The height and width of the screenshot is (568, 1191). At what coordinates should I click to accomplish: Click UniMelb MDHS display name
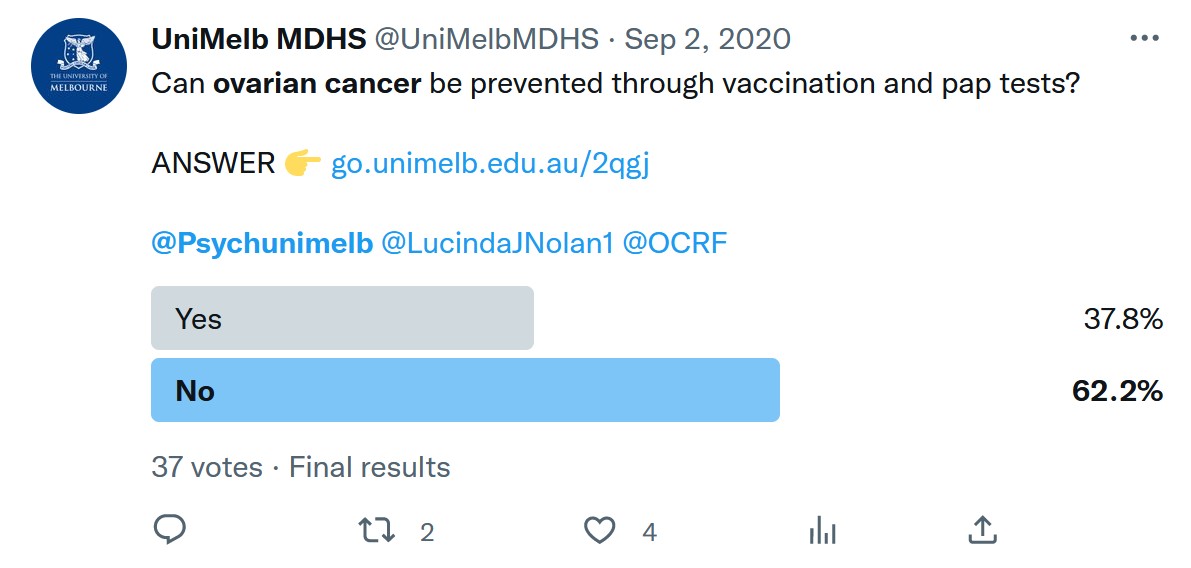(259, 39)
